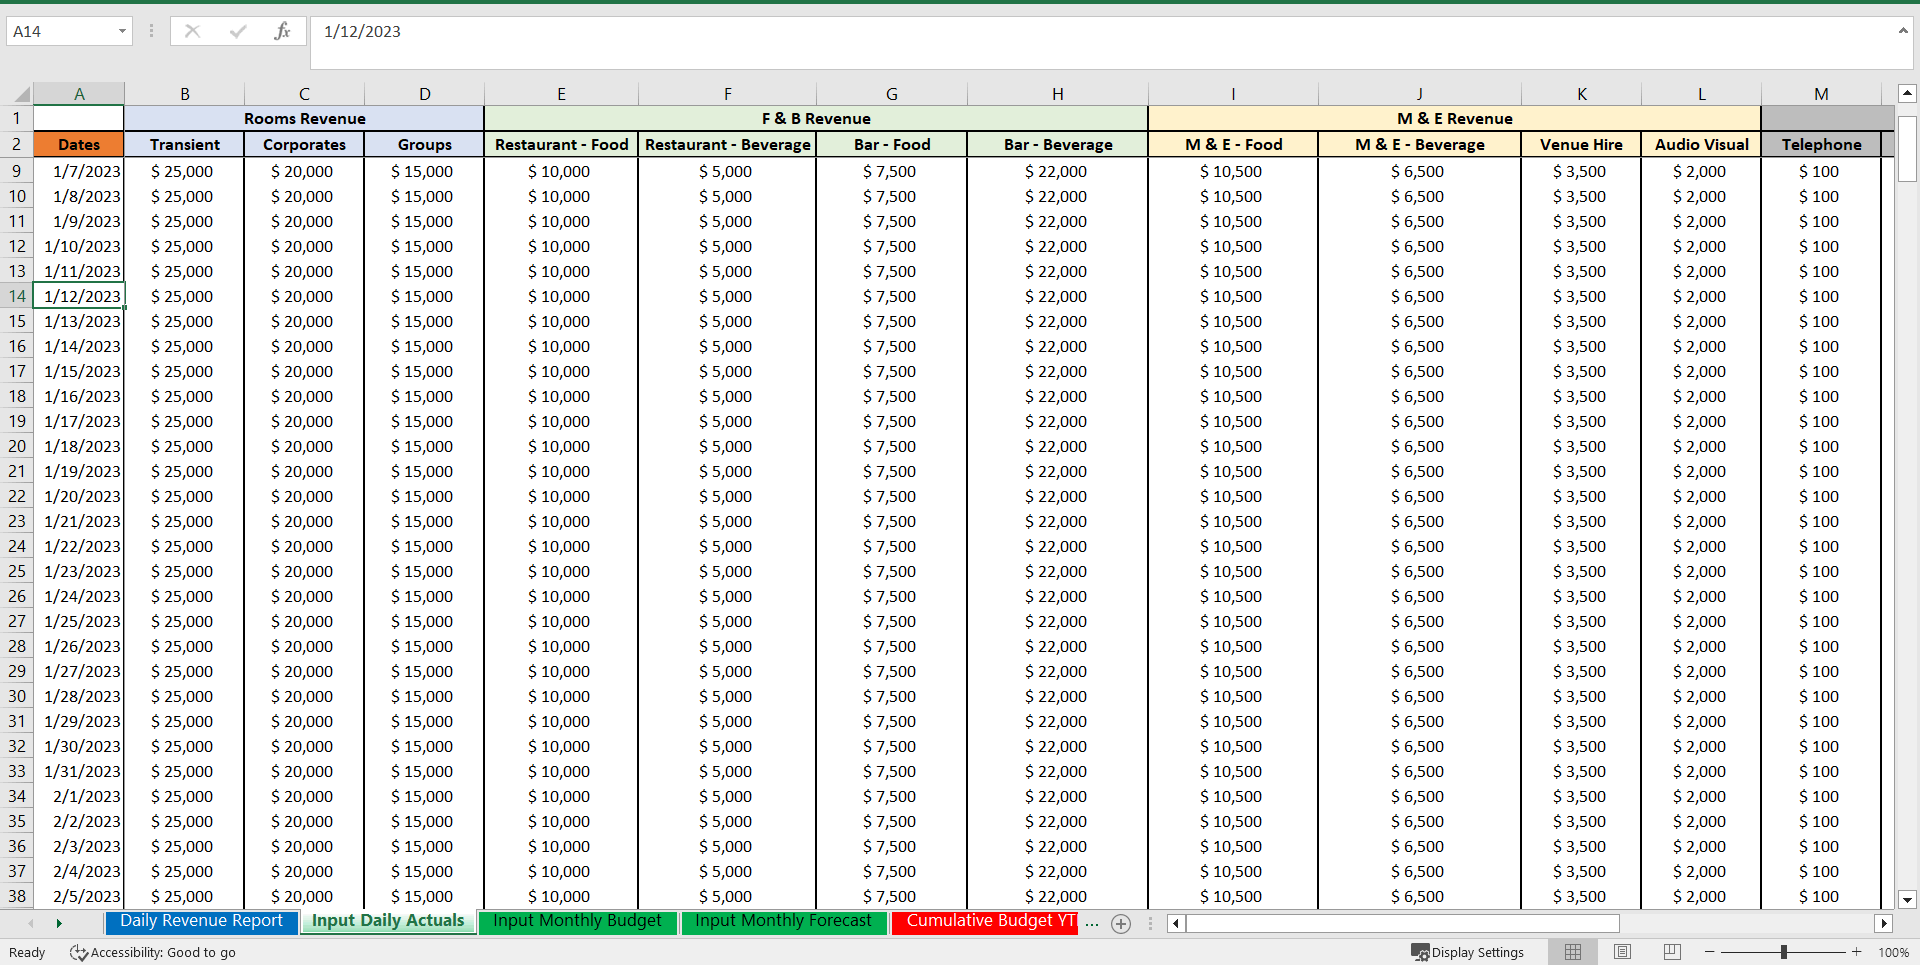Click the Transient column header cell
This screenshot has width=1920, height=968.
pos(185,144)
